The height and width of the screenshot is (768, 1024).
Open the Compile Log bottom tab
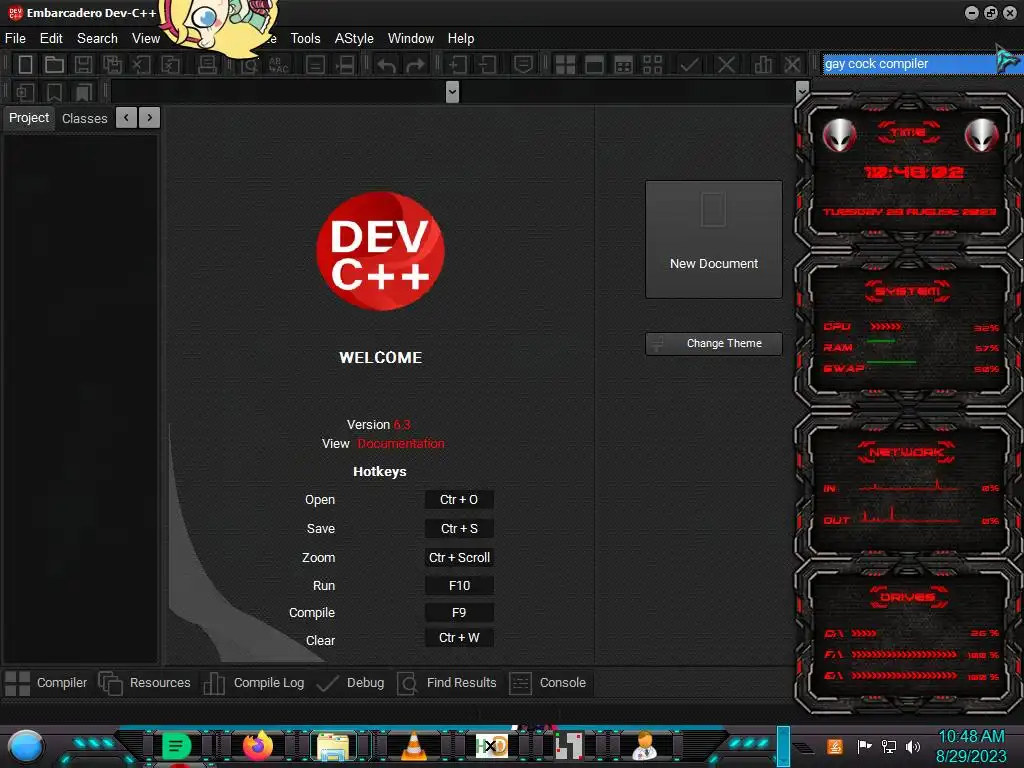[253, 683]
